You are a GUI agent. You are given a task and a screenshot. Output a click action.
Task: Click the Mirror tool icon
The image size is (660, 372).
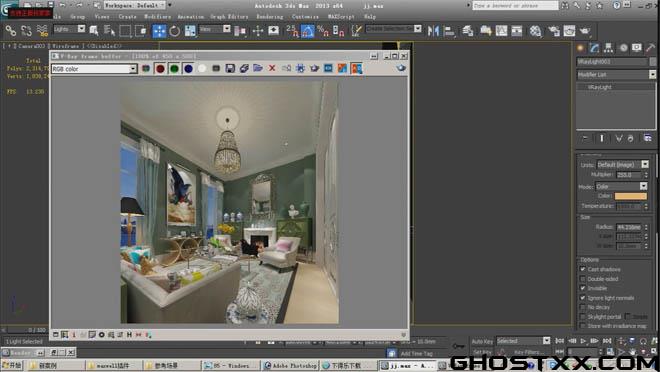(433, 31)
